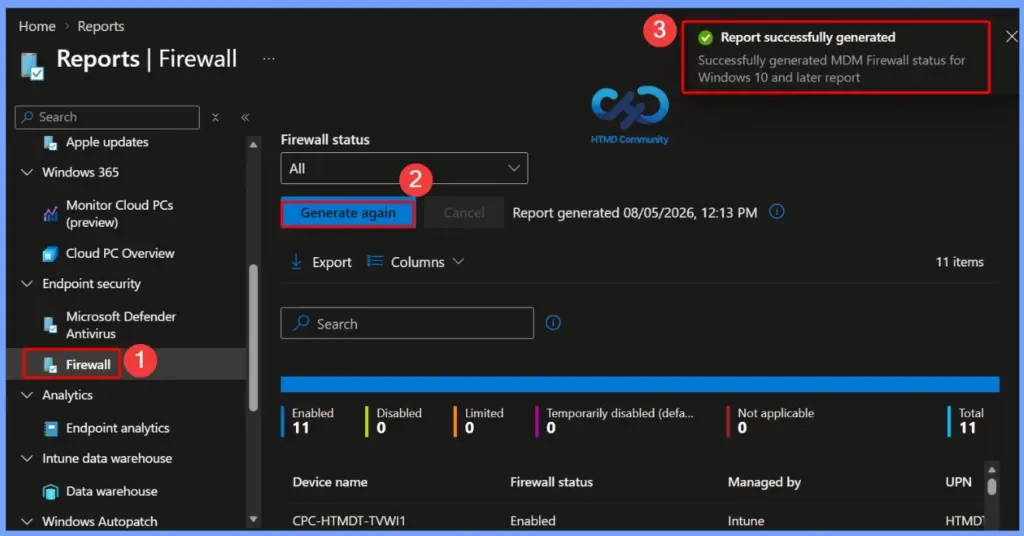Open the Columns chevron menu
The image size is (1024, 536).
458,261
